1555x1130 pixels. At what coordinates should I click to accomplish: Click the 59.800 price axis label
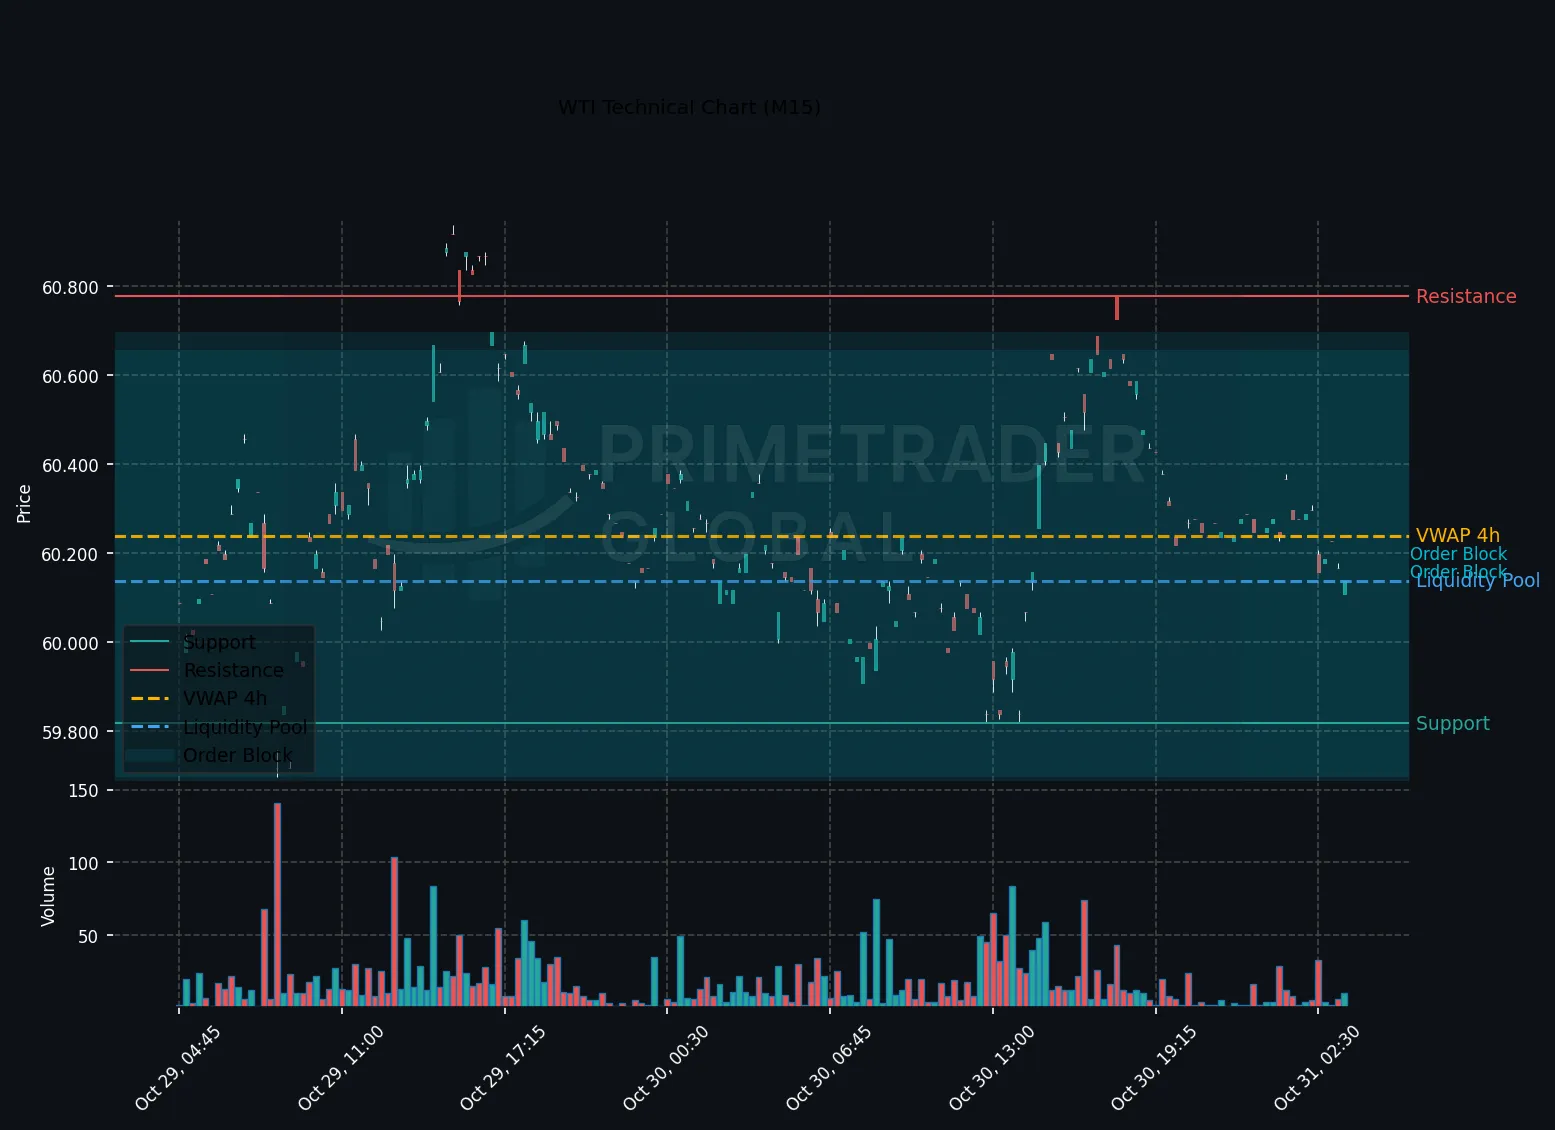[x=70, y=732]
